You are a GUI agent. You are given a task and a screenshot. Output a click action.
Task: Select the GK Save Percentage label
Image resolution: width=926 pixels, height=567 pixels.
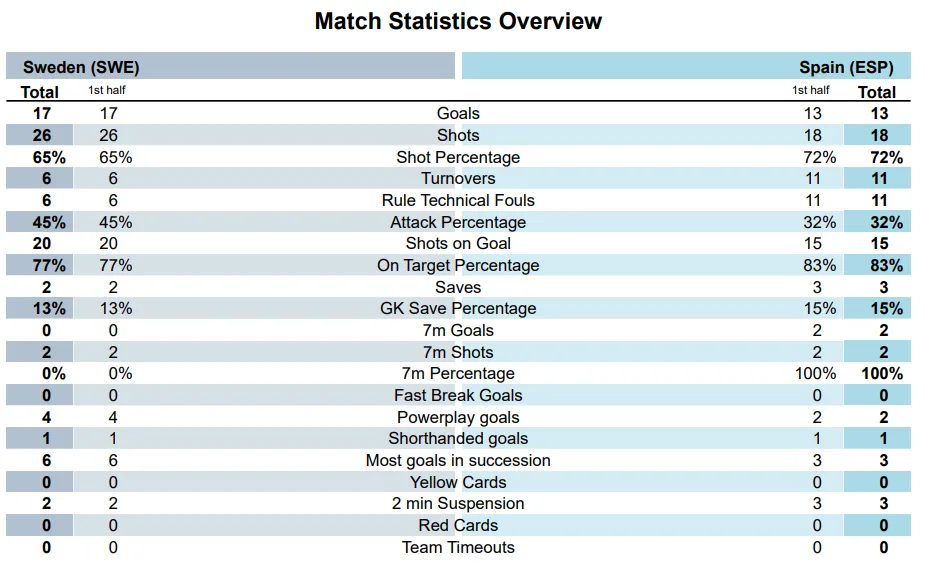pyautogui.click(x=458, y=309)
